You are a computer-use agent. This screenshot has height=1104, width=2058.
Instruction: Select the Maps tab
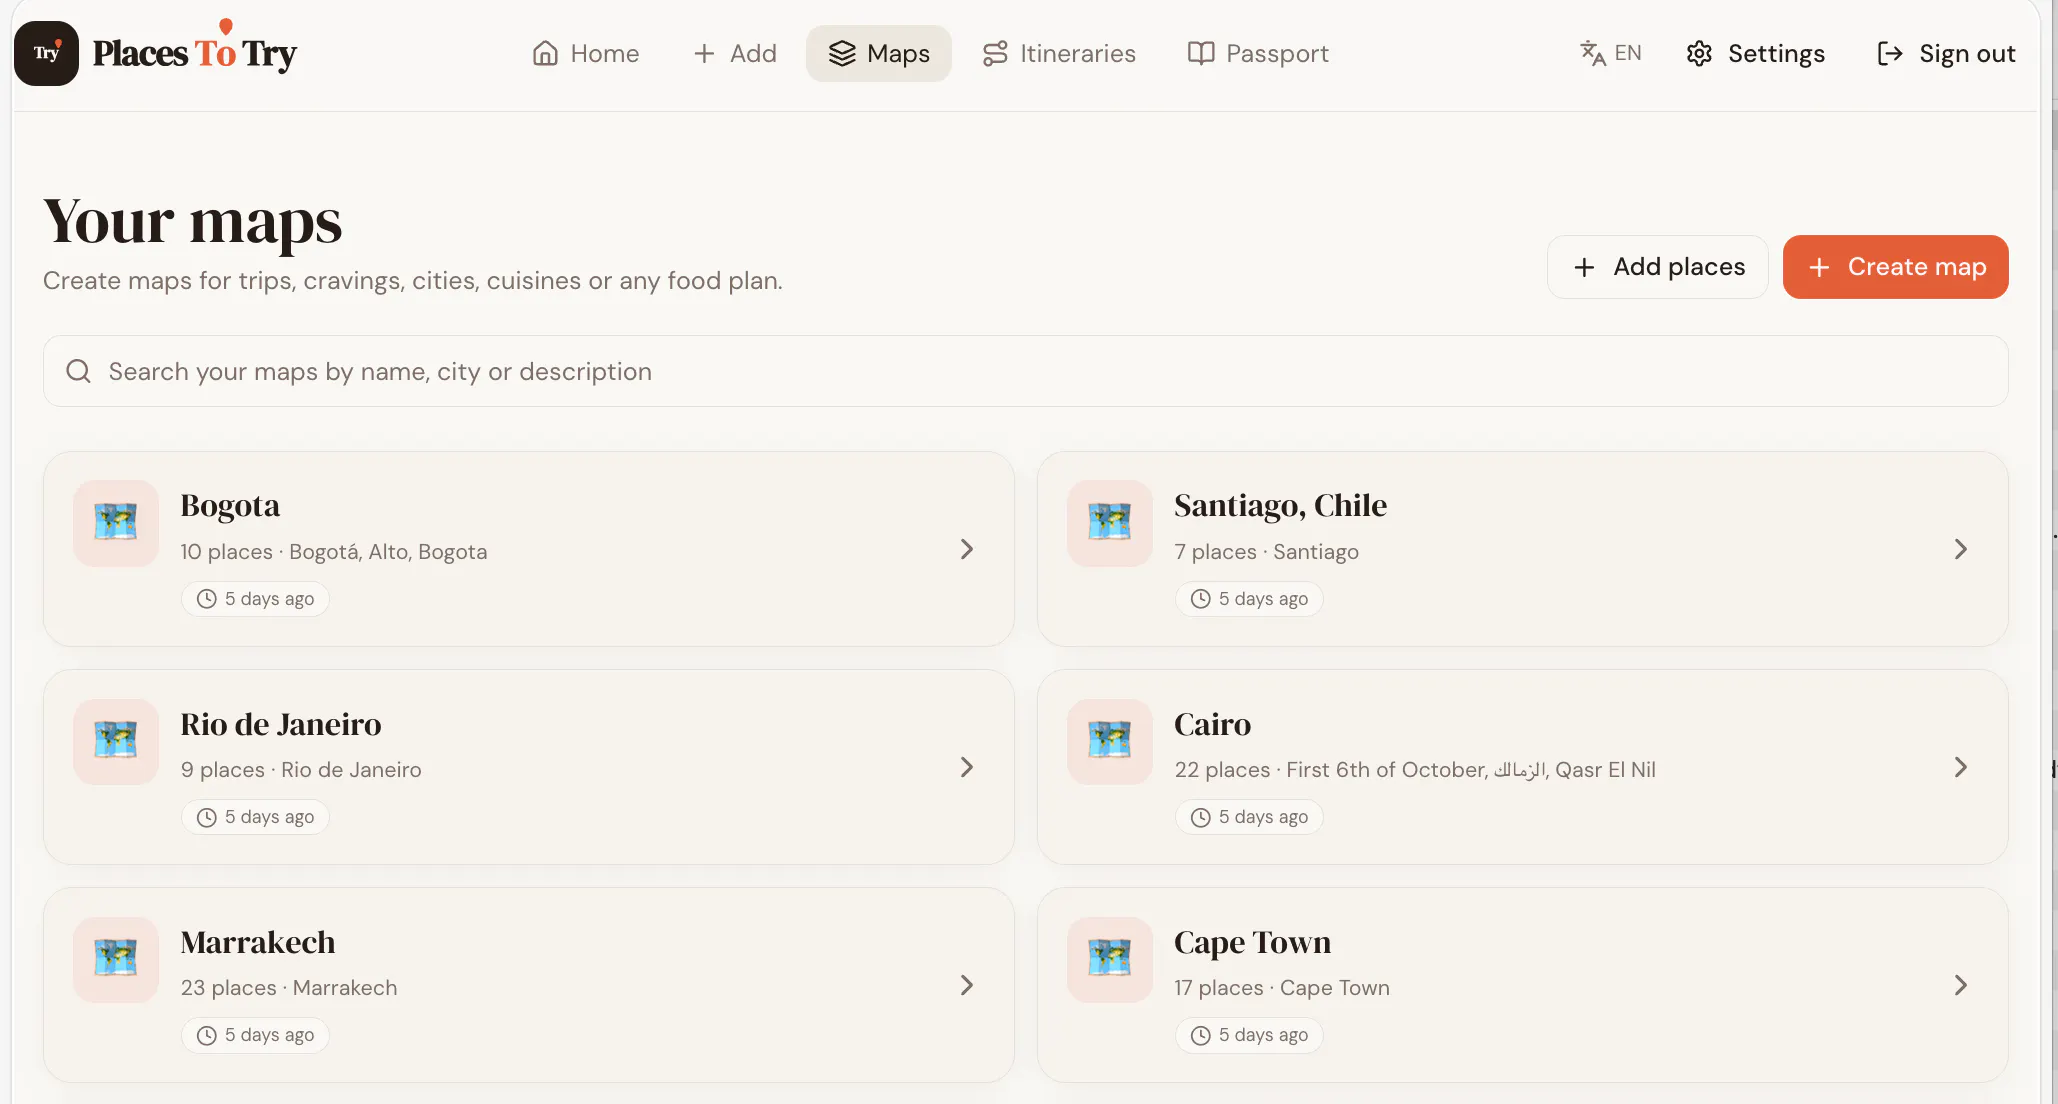point(879,53)
